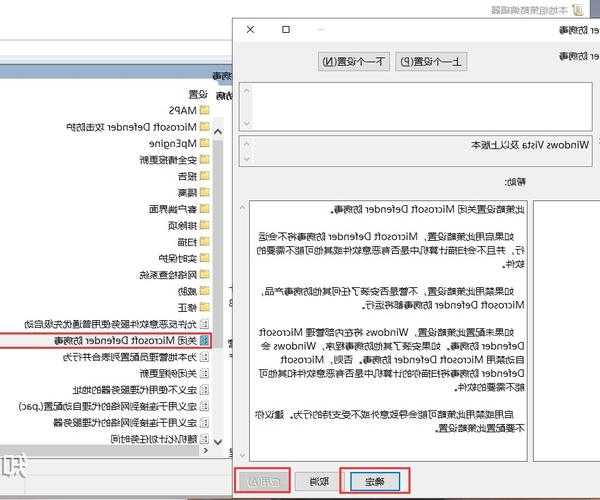Click the 下一个设置(N) button
600x500 pixels.
tap(353, 62)
